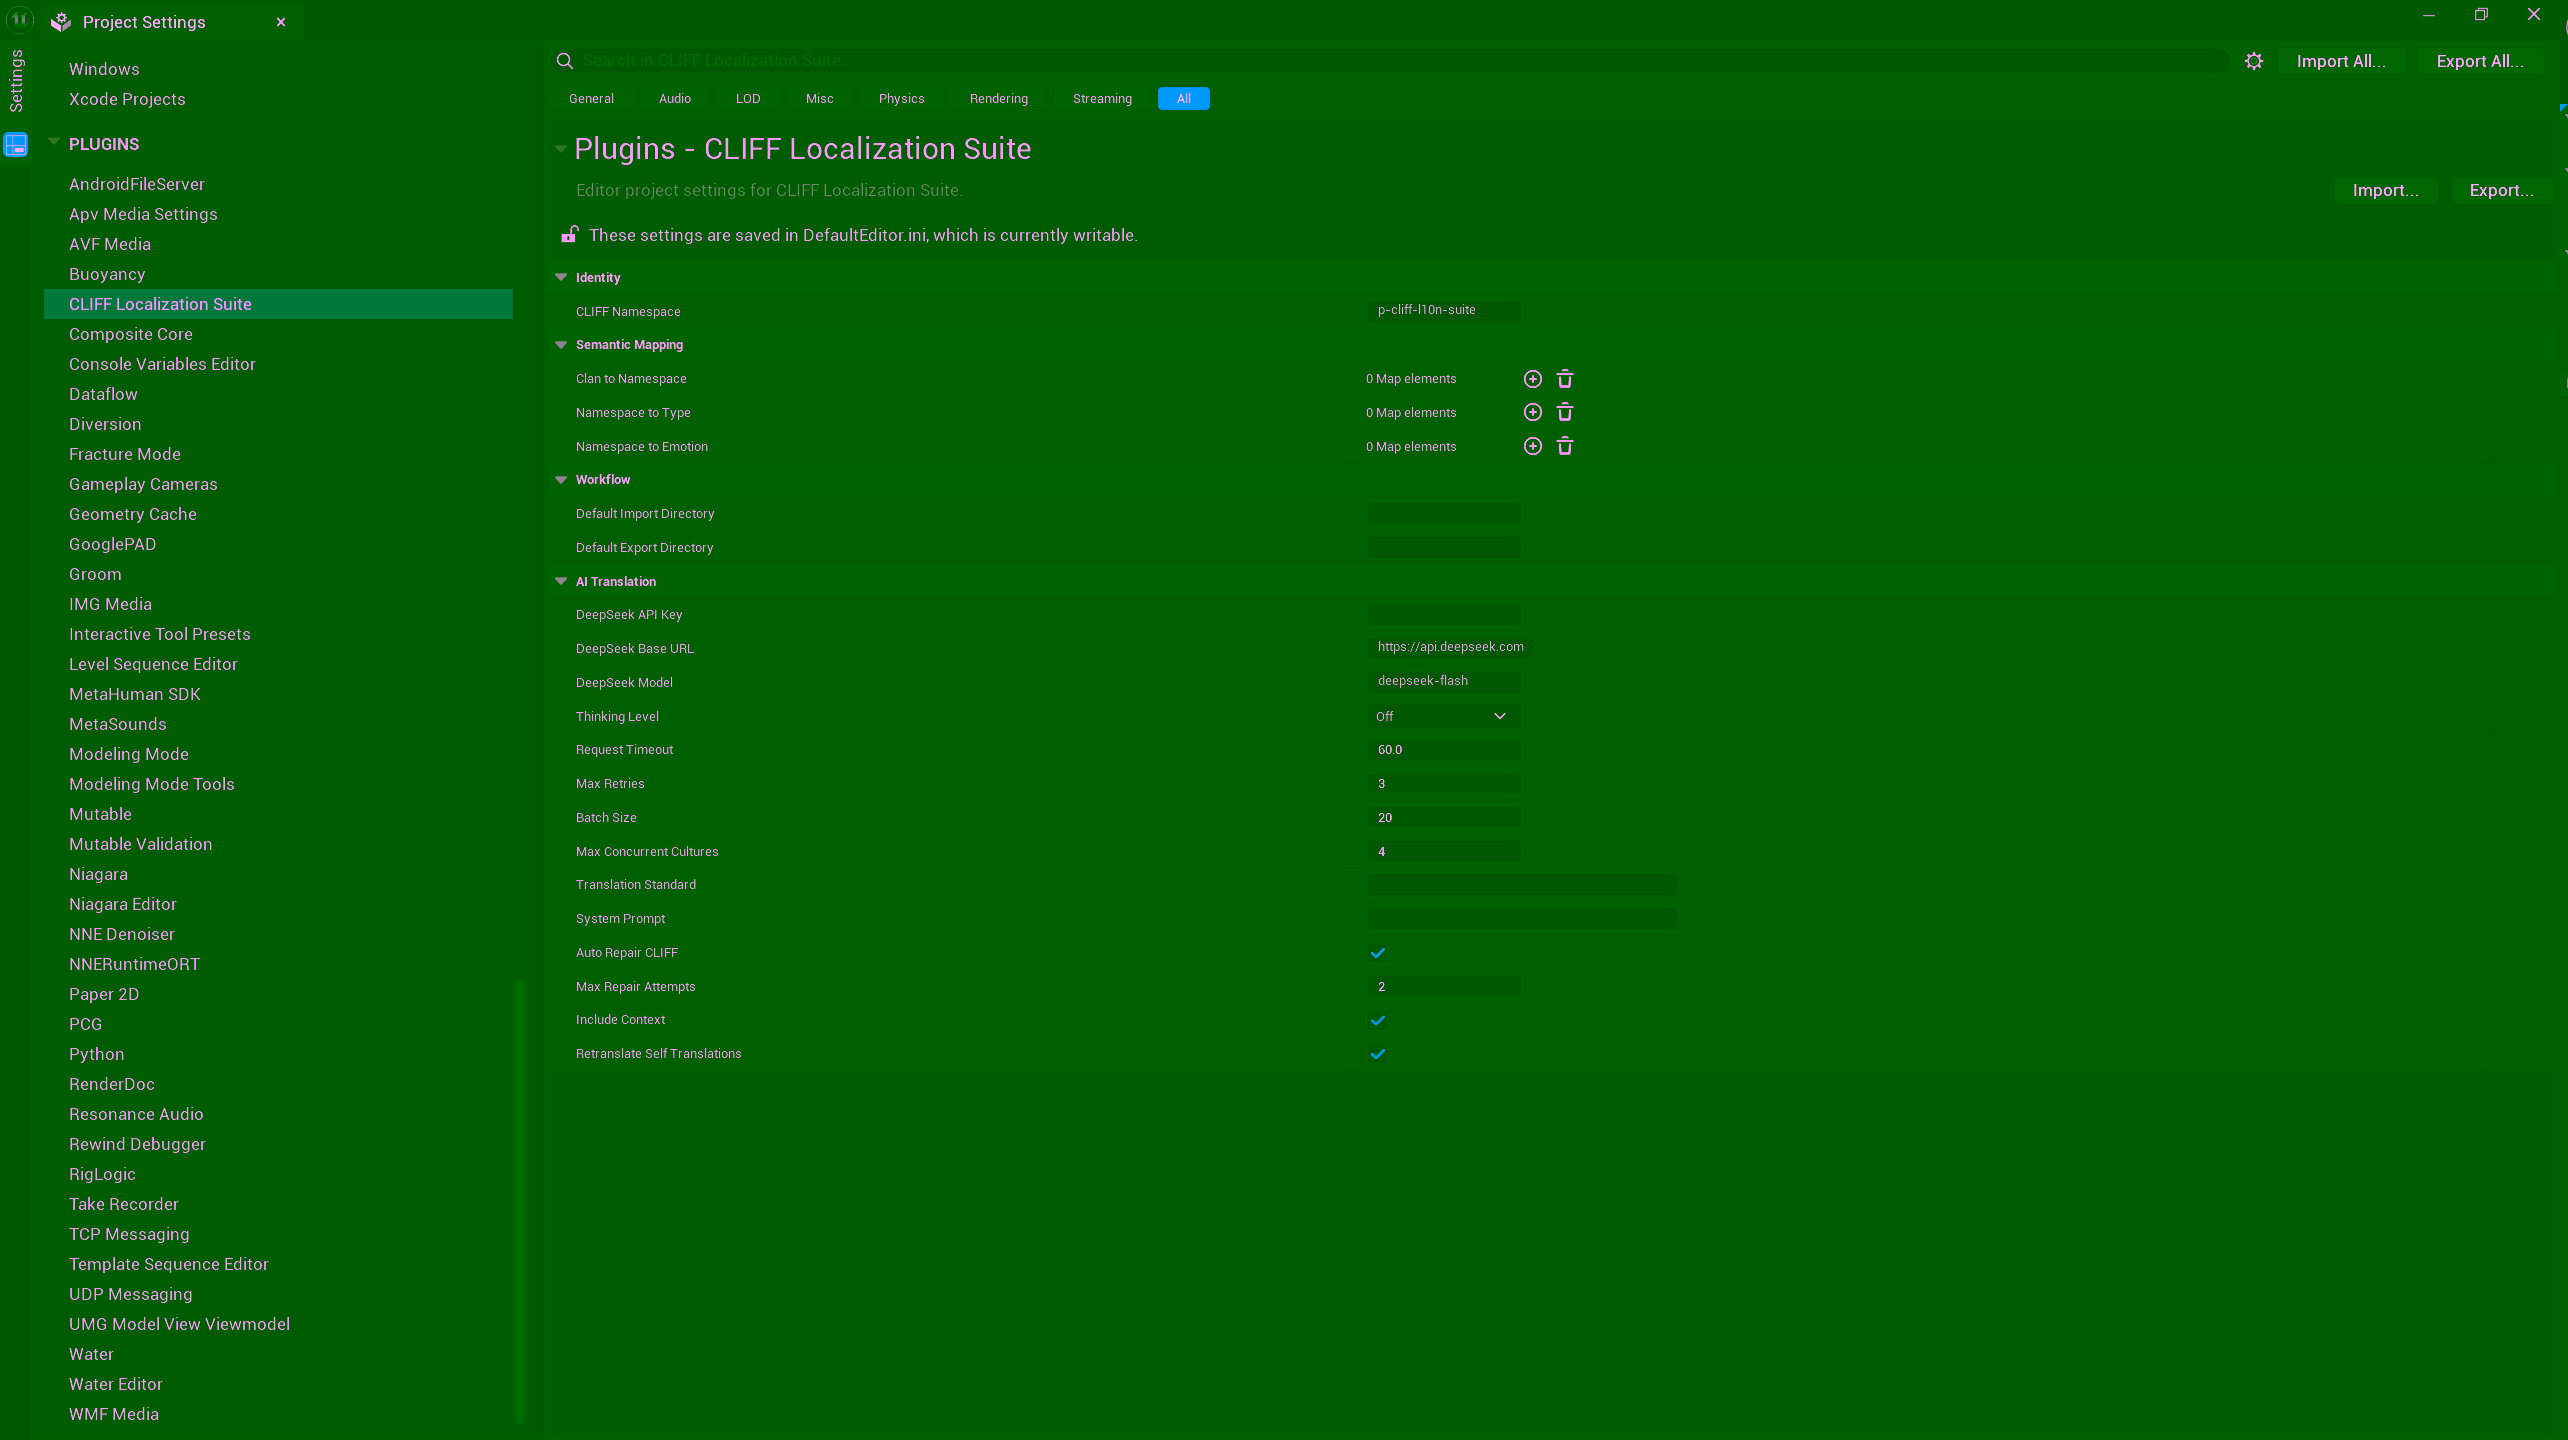Image resolution: width=2568 pixels, height=1440 pixels.
Task: Click the DeepSeek API Key field
Action: click(x=1443, y=615)
